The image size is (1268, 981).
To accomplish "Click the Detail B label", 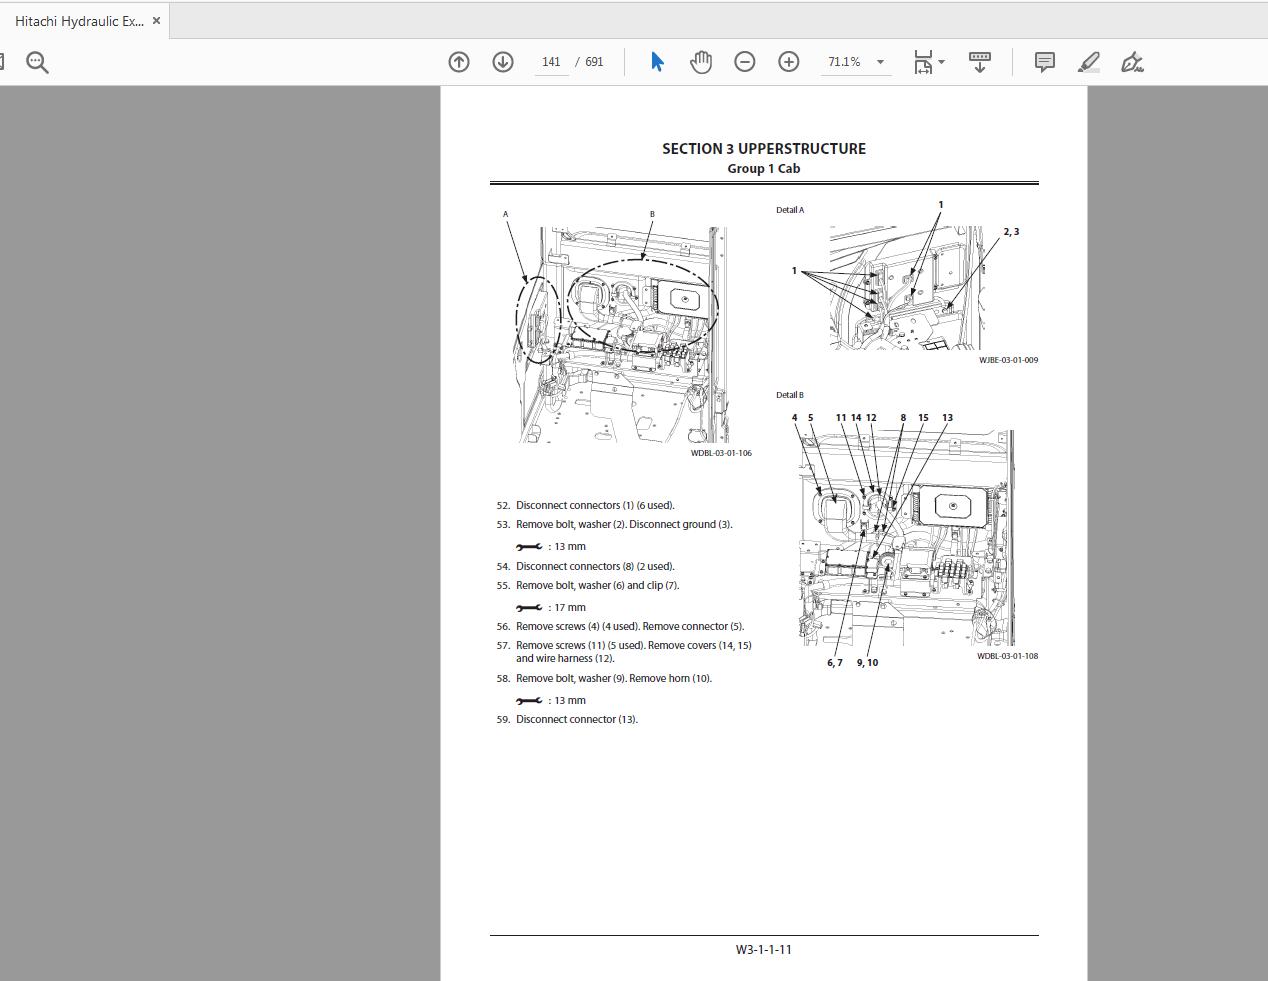I will click(x=790, y=395).
